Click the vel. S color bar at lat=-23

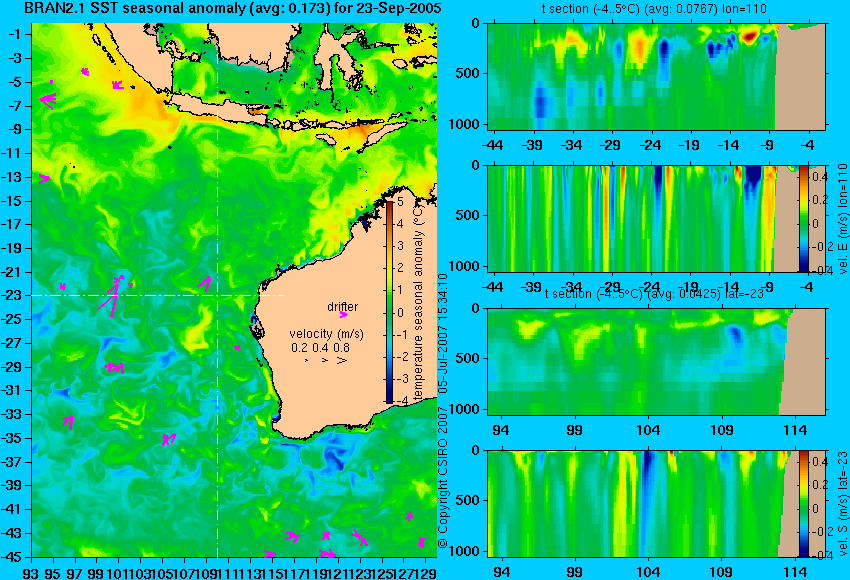click(x=804, y=504)
